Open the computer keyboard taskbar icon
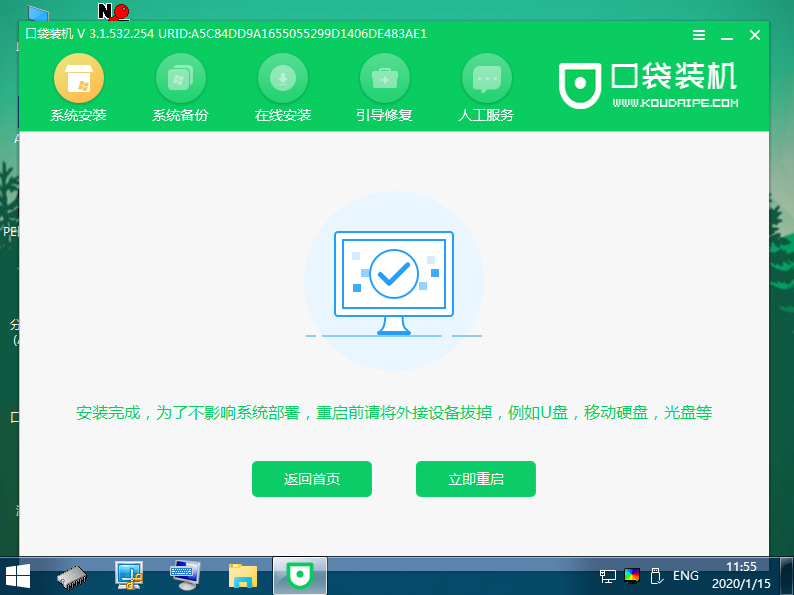Image resolution: width=794 pixels, height=595 pixels. pos(185,575)
